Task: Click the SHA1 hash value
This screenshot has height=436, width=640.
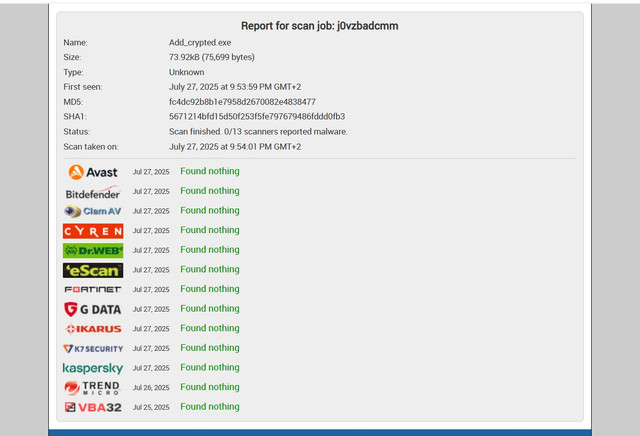Action: (x=257, y=117)
